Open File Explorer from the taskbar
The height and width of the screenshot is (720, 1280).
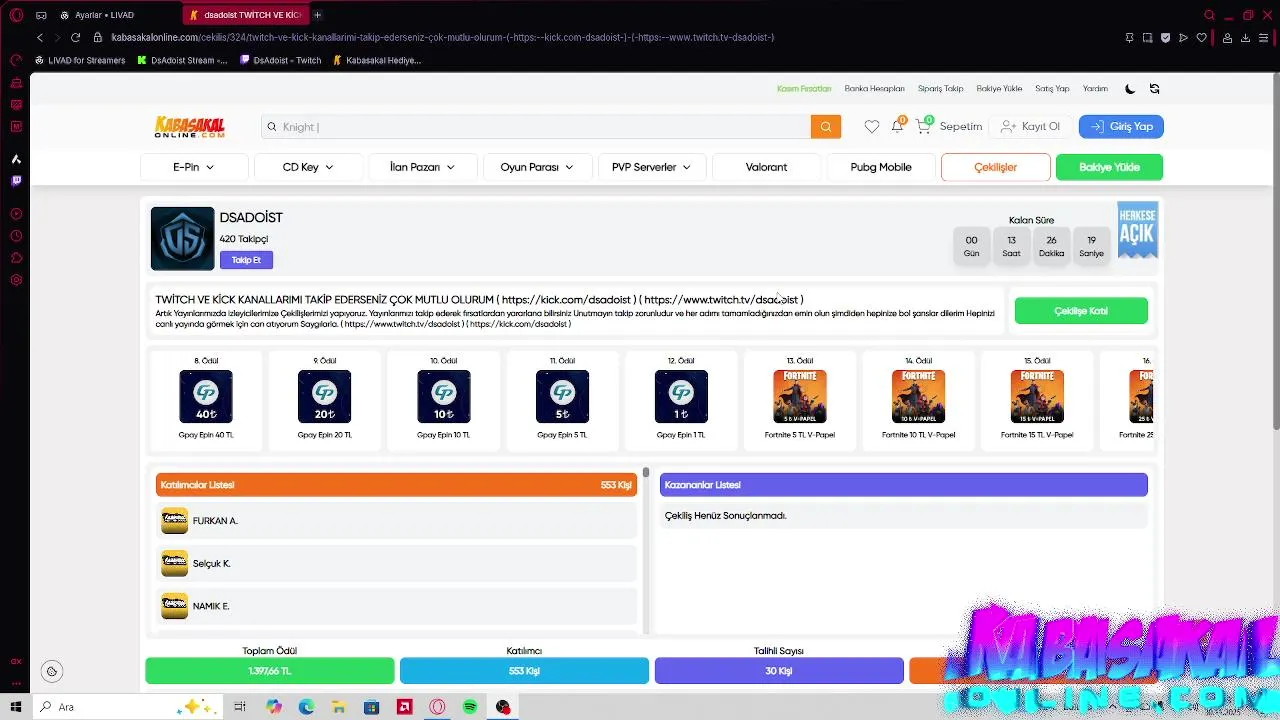tap(339, 707)
